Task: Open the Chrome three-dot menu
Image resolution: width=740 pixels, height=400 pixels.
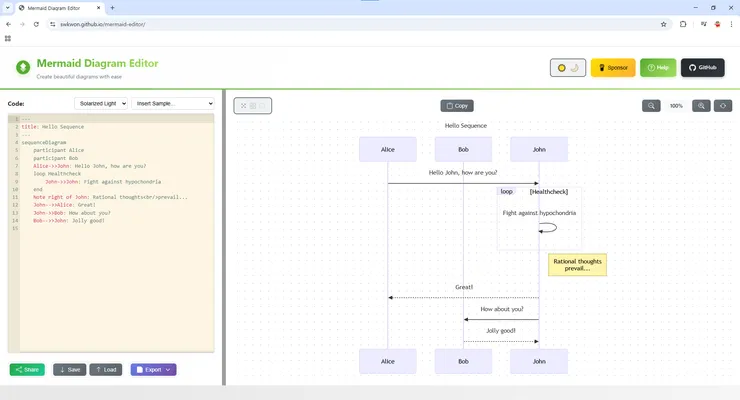Action: tap(732, 24)
